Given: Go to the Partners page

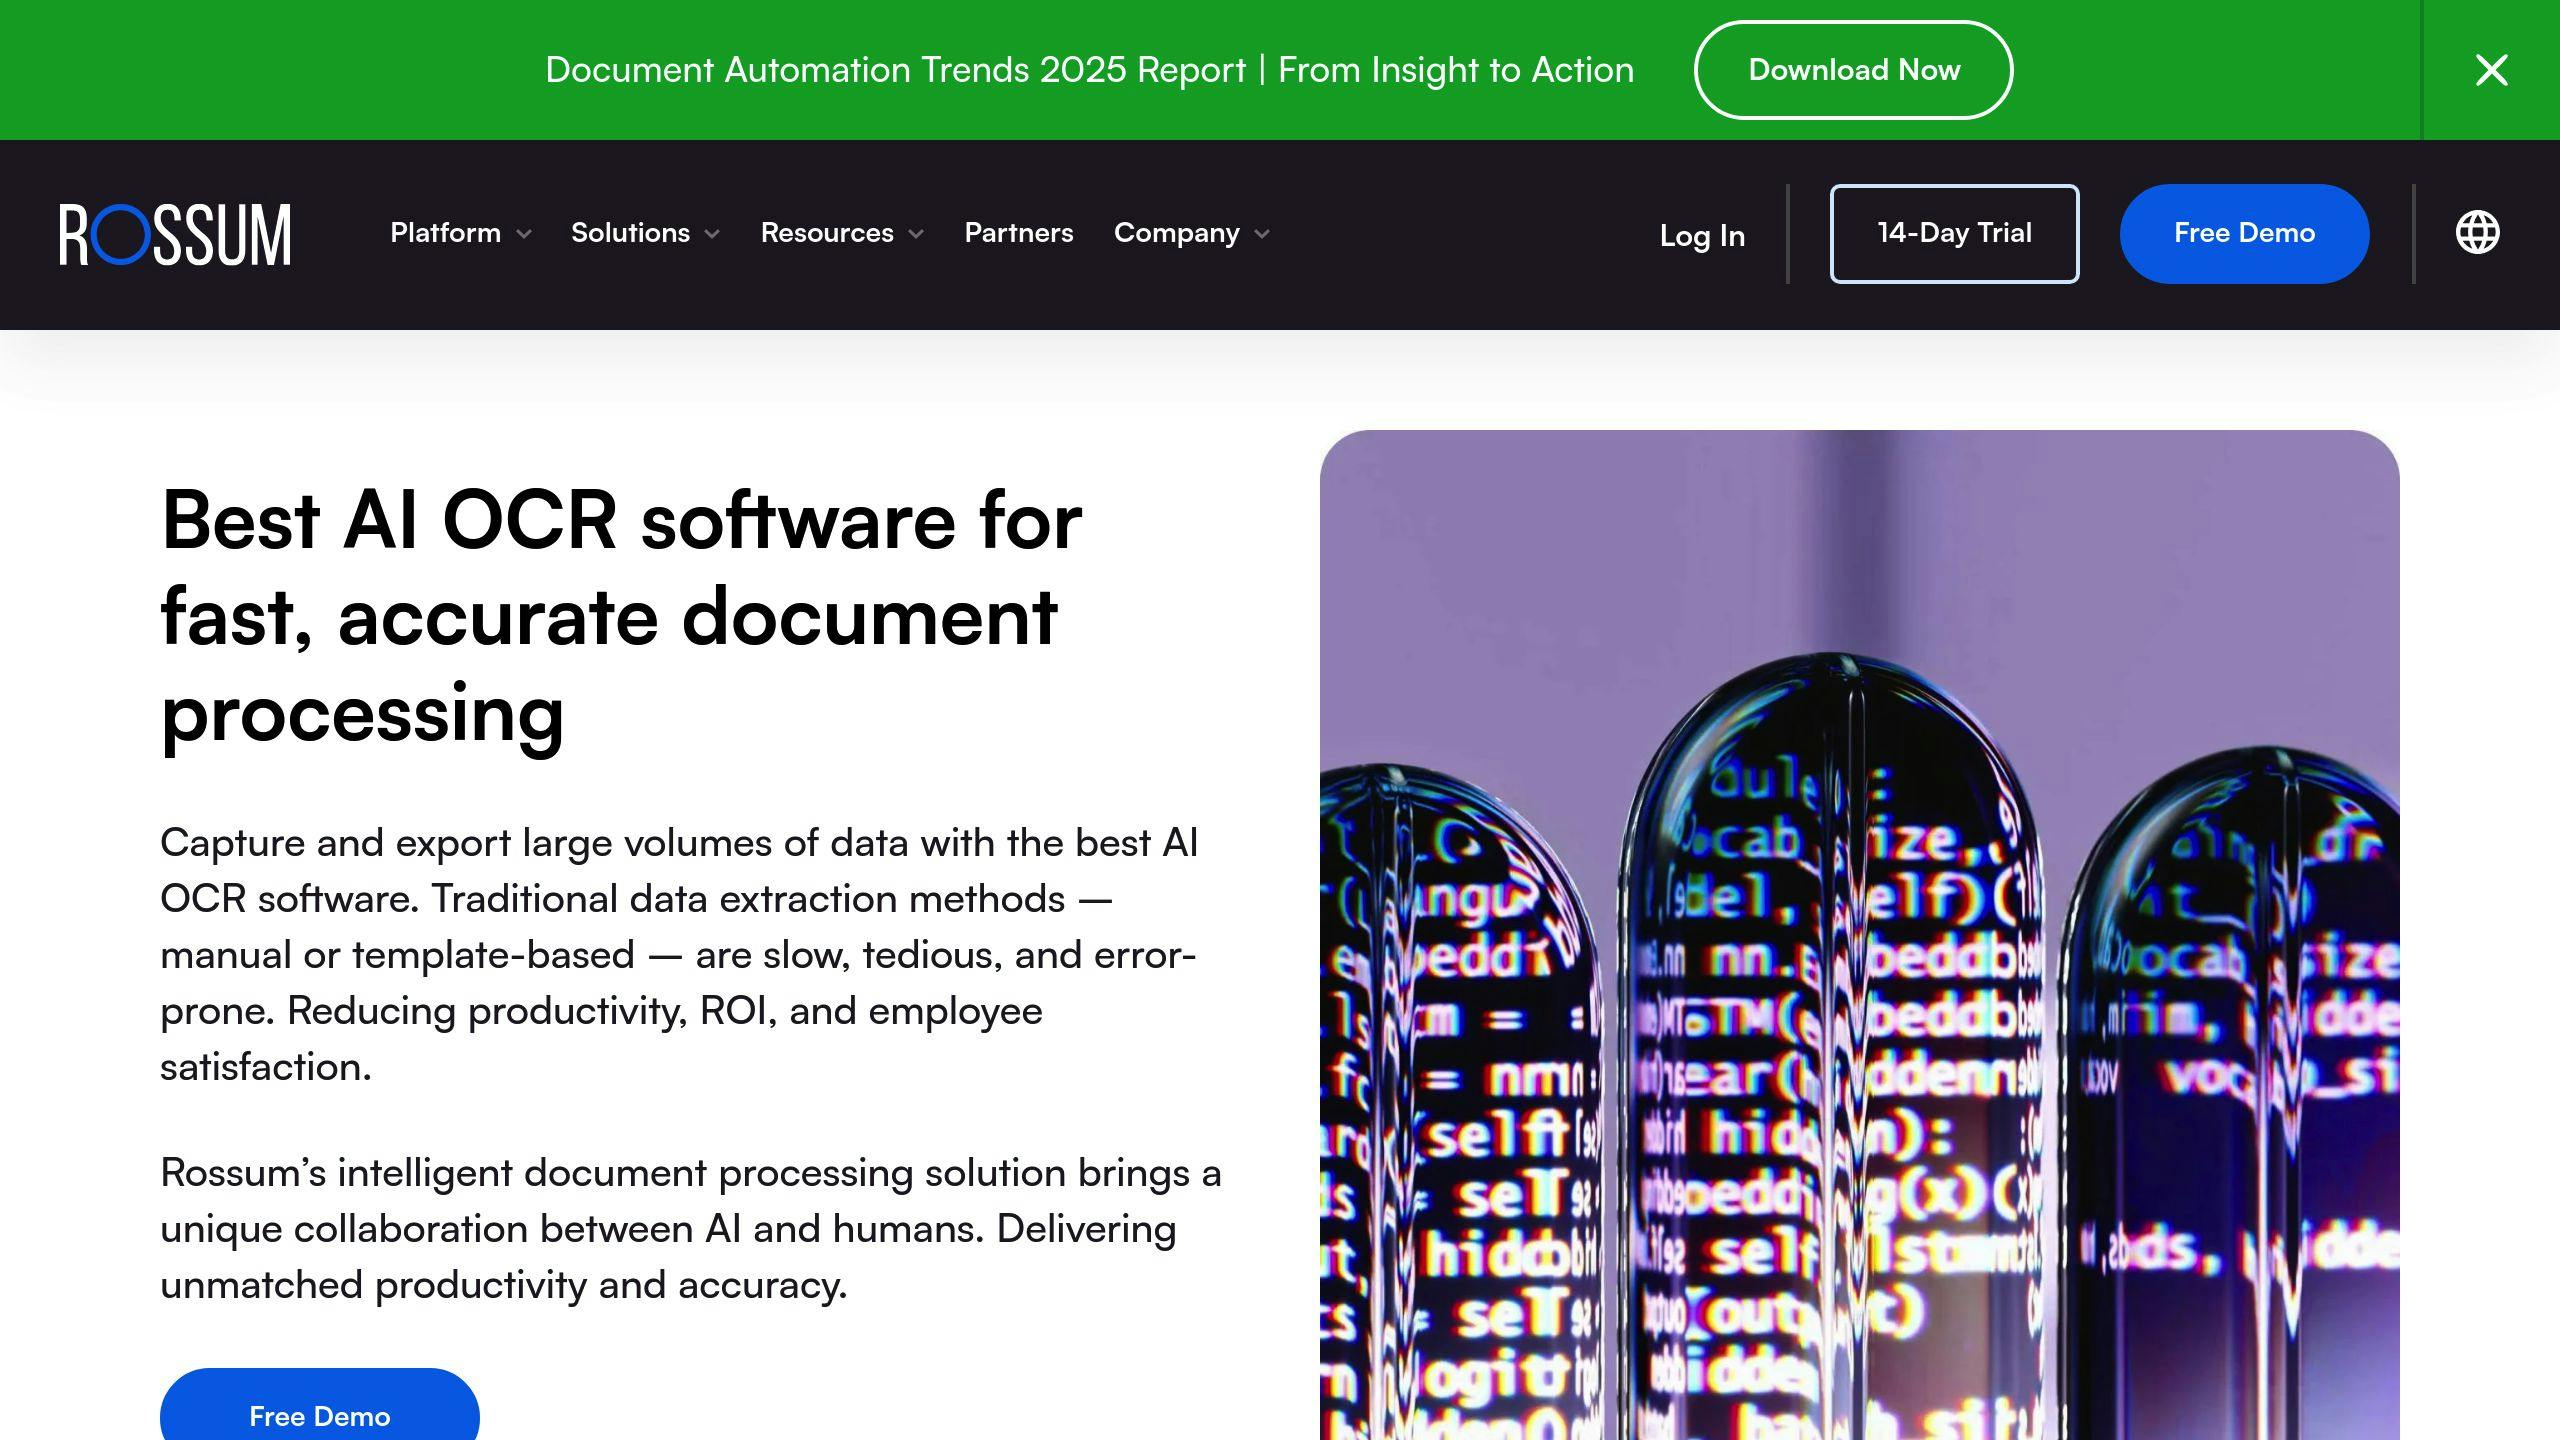Looking at the screenshot, I should click(x=1018, y=233).
